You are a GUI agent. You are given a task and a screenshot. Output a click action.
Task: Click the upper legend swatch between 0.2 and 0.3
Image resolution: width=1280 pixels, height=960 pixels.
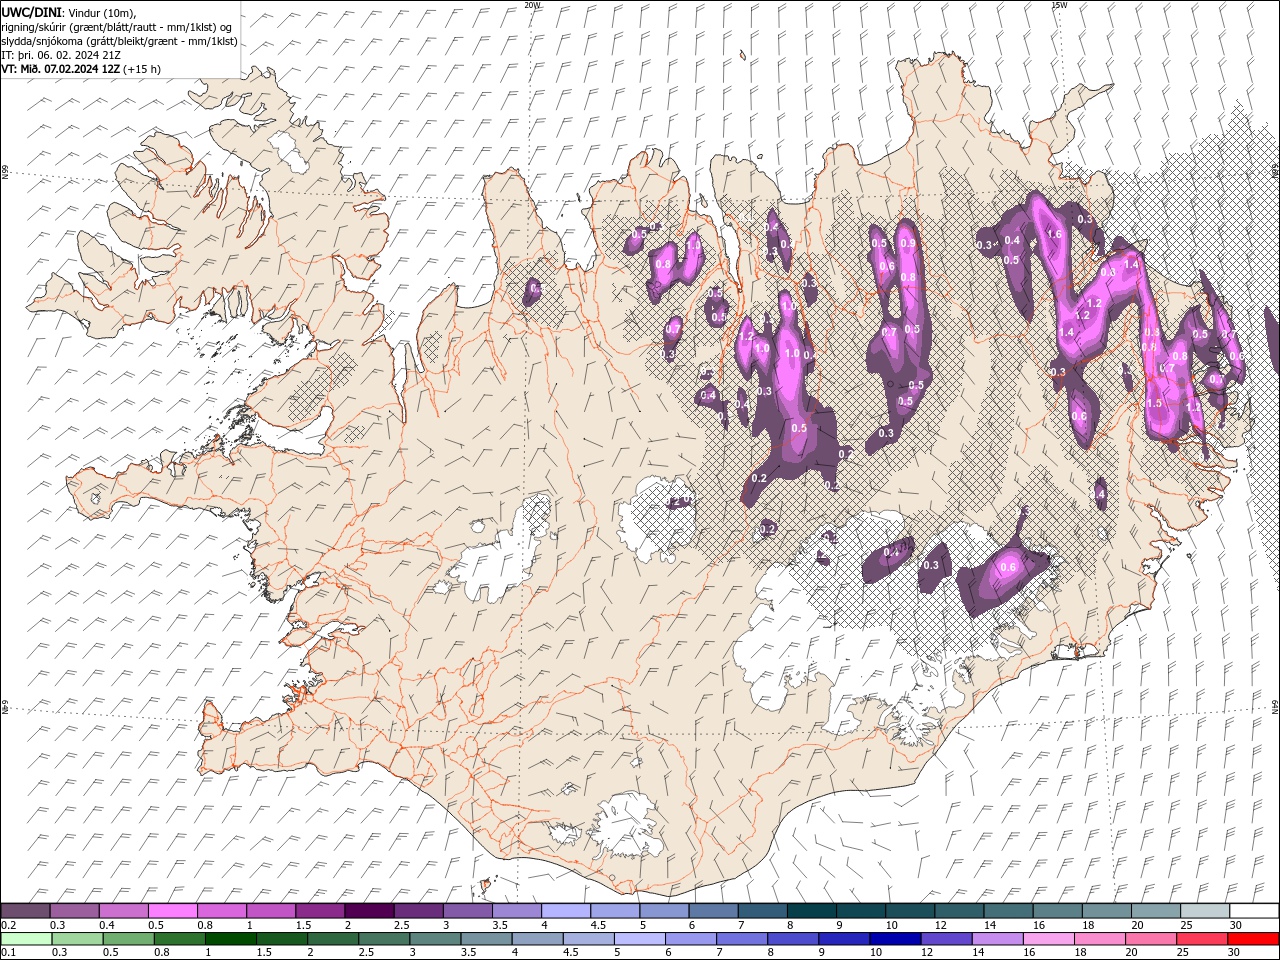26,911
